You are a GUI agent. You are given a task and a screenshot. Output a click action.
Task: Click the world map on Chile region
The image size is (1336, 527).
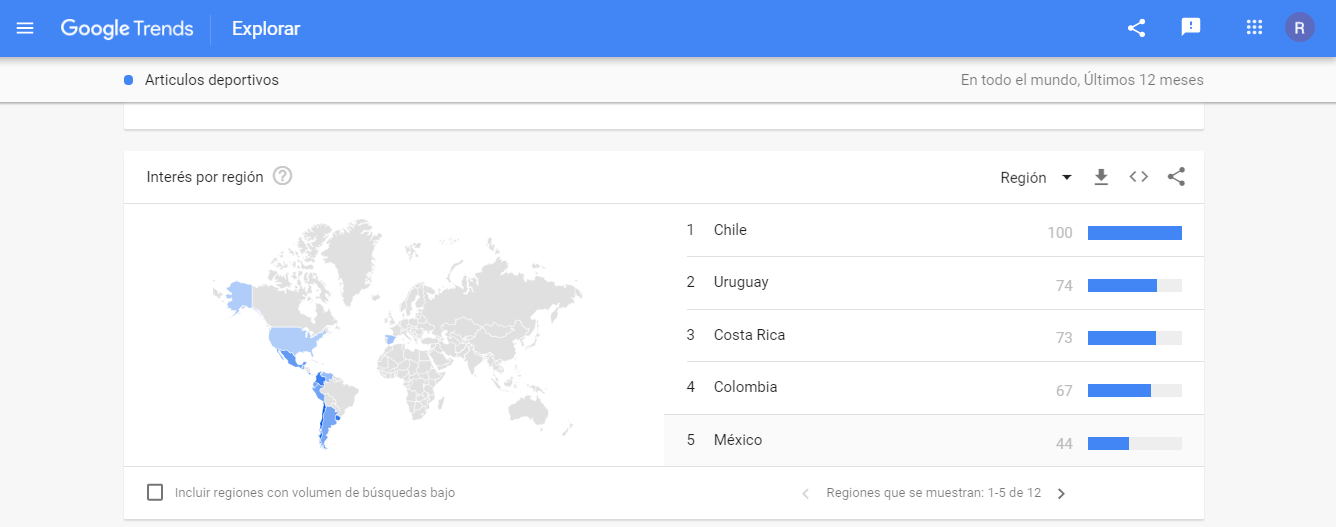tap(321, 425)
